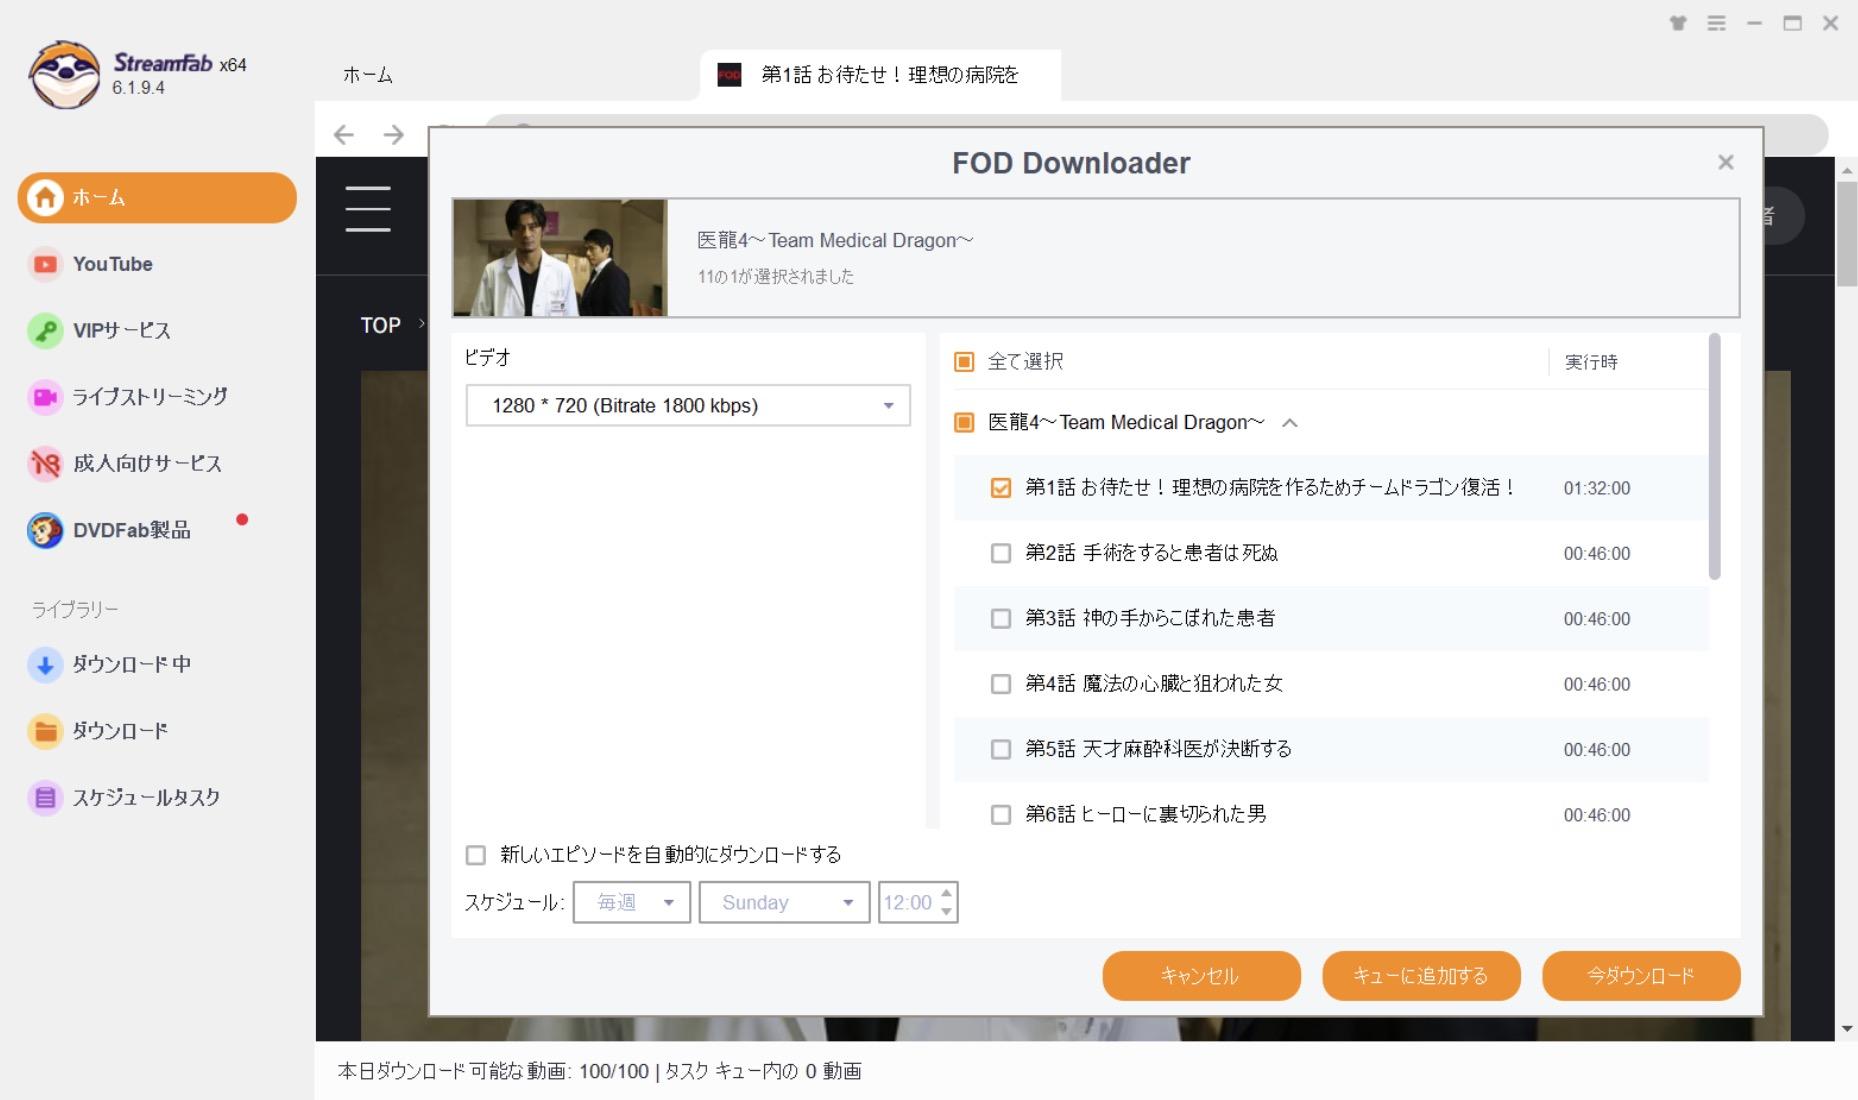Enable 新しいエピソードを自動的にダウンロードする
1858x1100 pixels.
476,855
